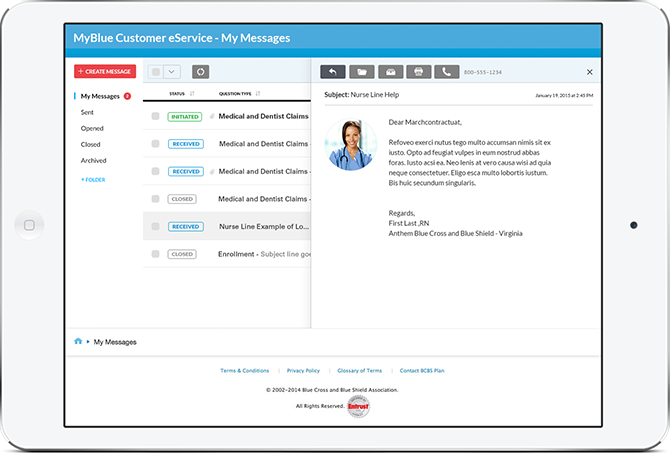This screenshot has width=670, height=453.
Task: Check the Enrollment message row checkbox
Action: 155,254
